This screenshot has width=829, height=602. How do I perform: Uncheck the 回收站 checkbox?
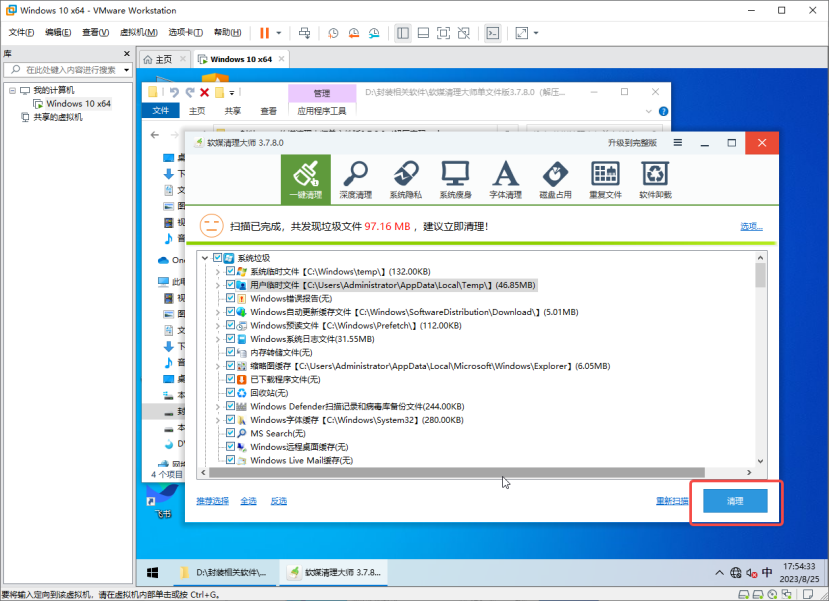(x=231, y=393)
